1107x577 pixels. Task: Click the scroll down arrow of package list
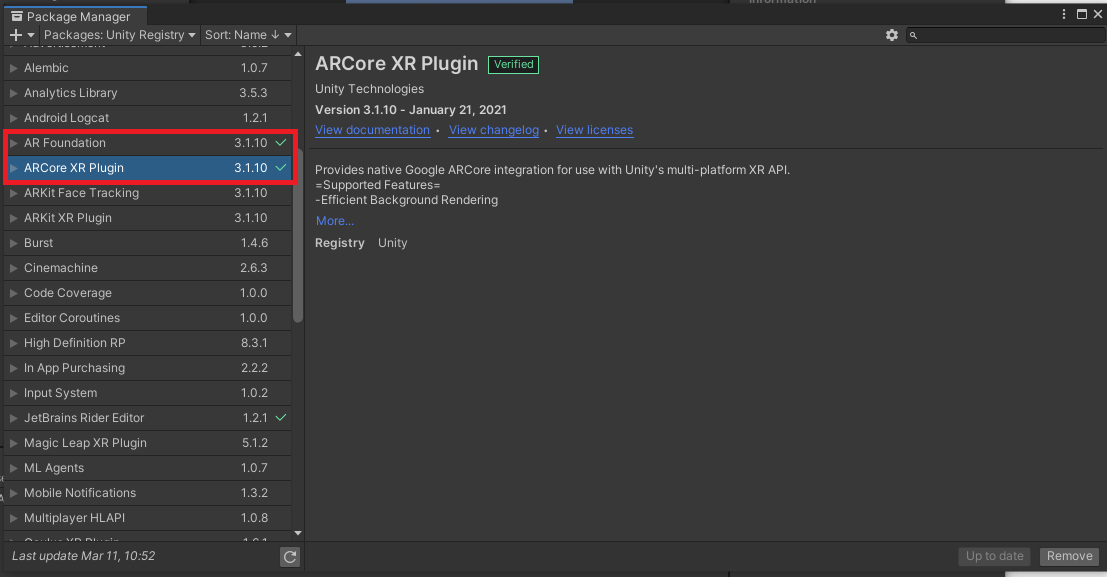(298, 533)
